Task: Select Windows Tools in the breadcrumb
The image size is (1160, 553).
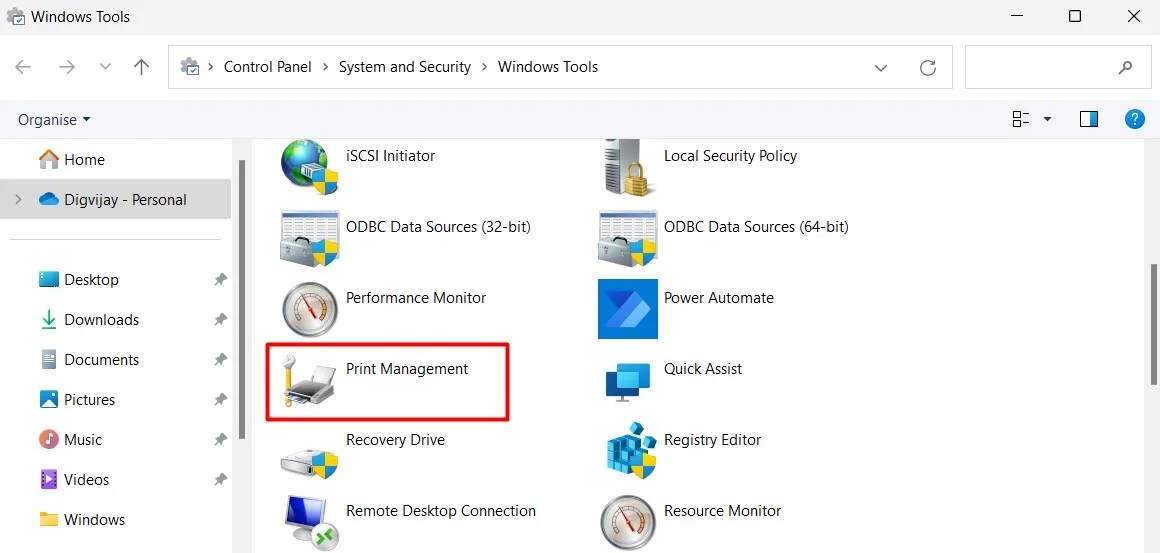Action: point(547,67)
